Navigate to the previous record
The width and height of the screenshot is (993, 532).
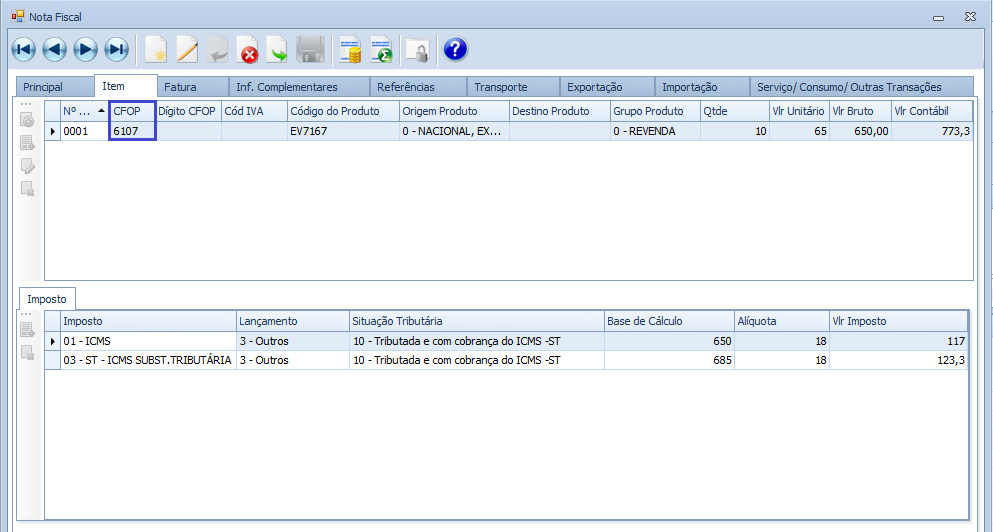(x=54, y=49)
